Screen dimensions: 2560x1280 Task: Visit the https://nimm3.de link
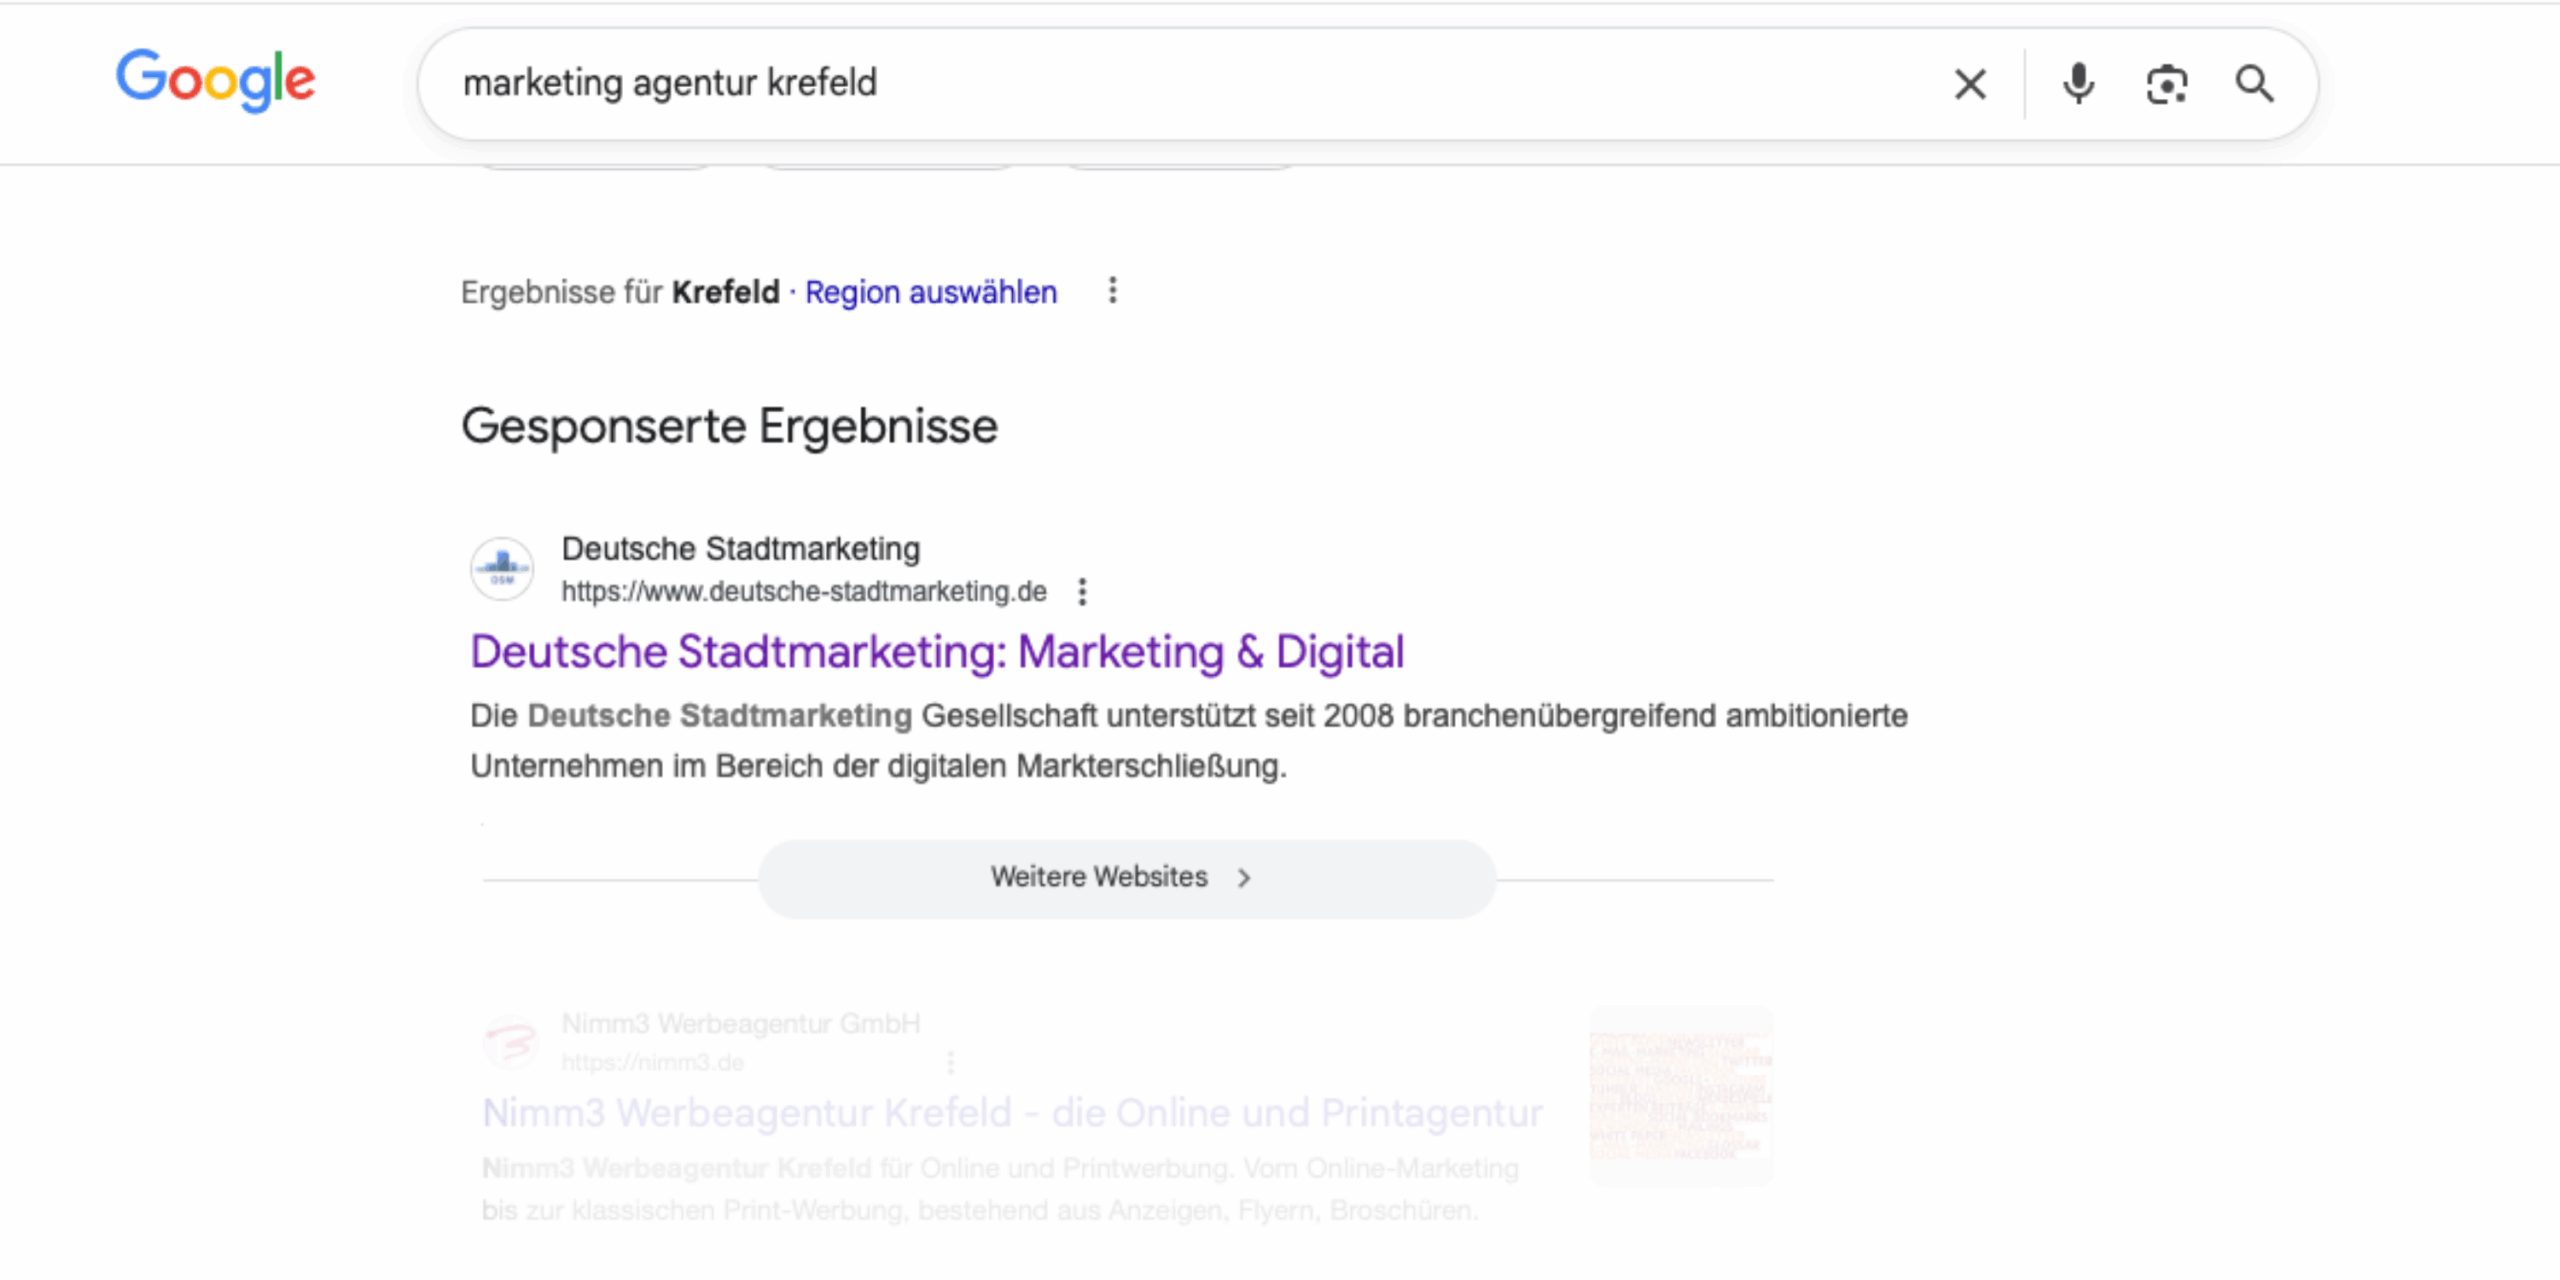651,1062
